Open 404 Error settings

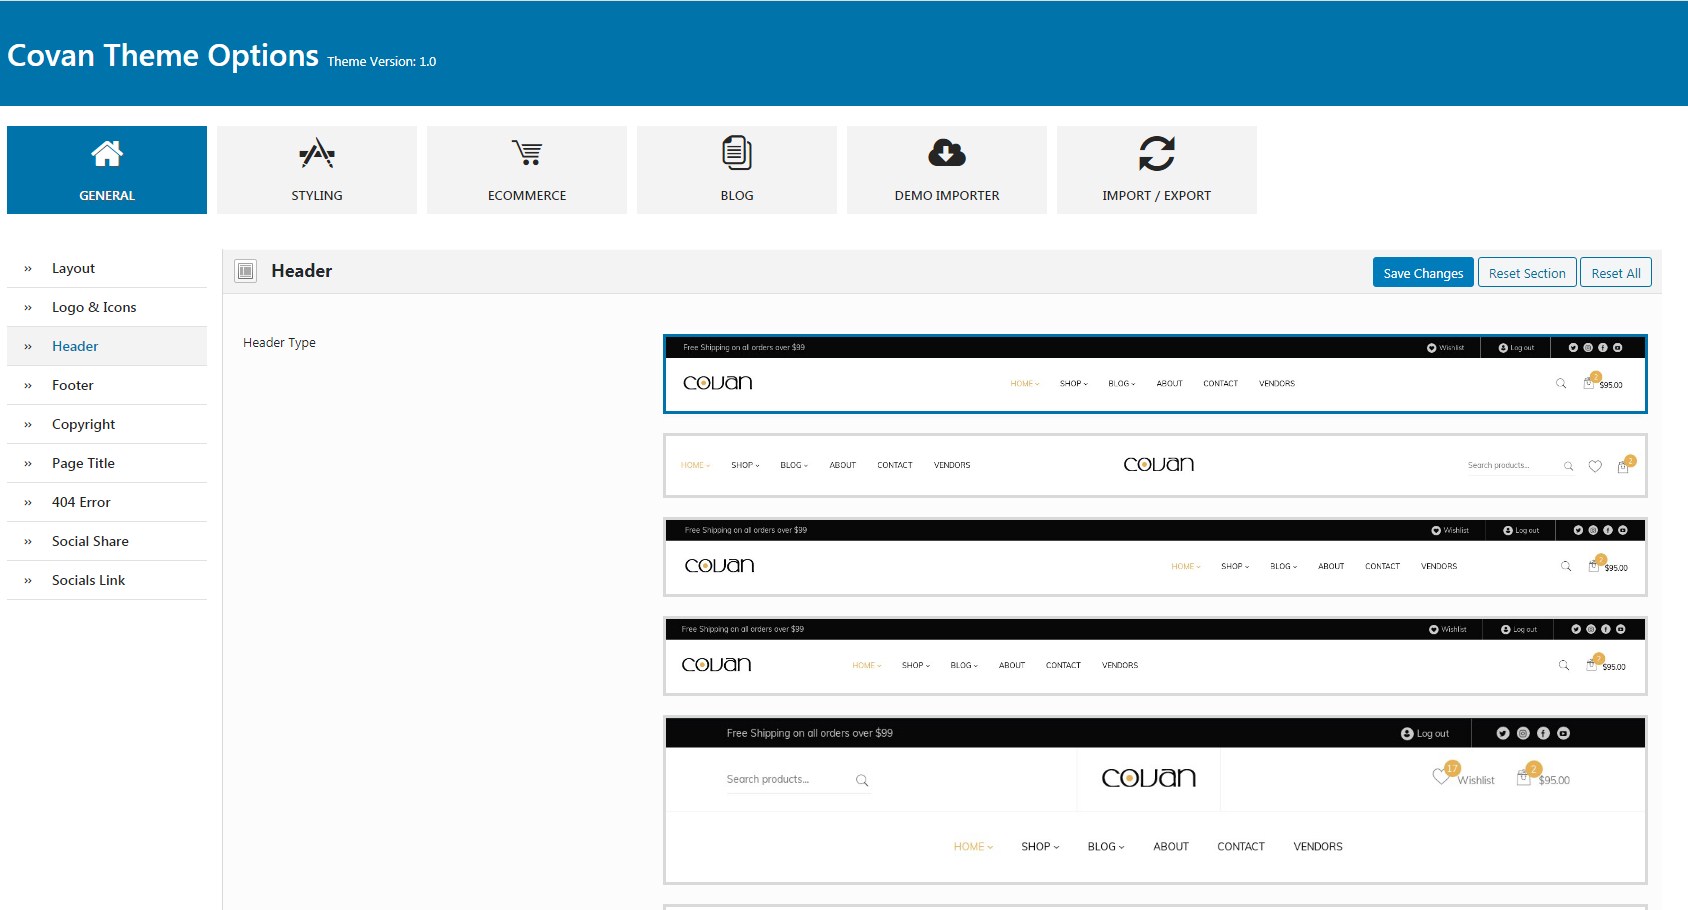click(x=107, y=502)
